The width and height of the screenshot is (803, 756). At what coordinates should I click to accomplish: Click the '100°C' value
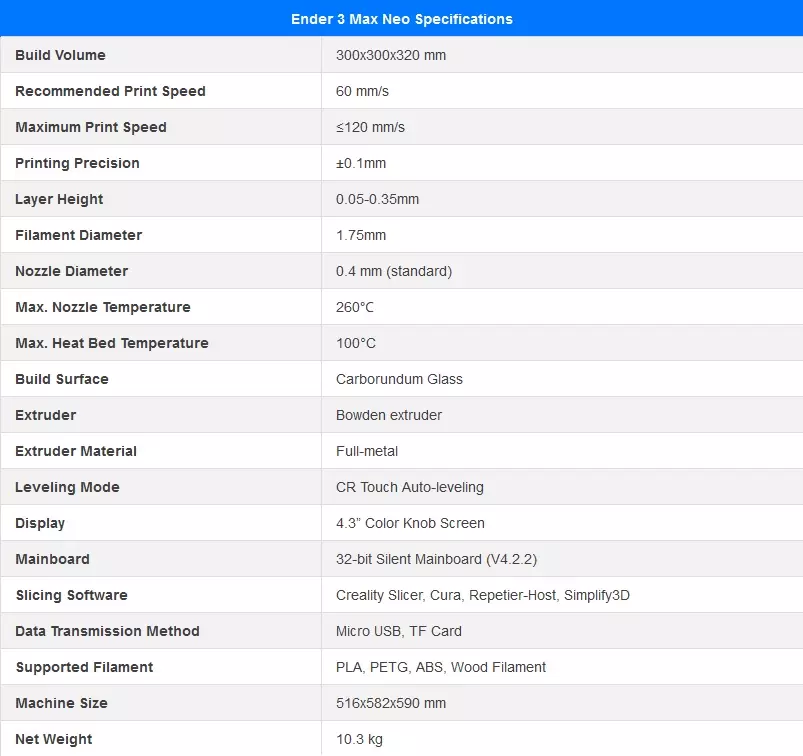356,343
